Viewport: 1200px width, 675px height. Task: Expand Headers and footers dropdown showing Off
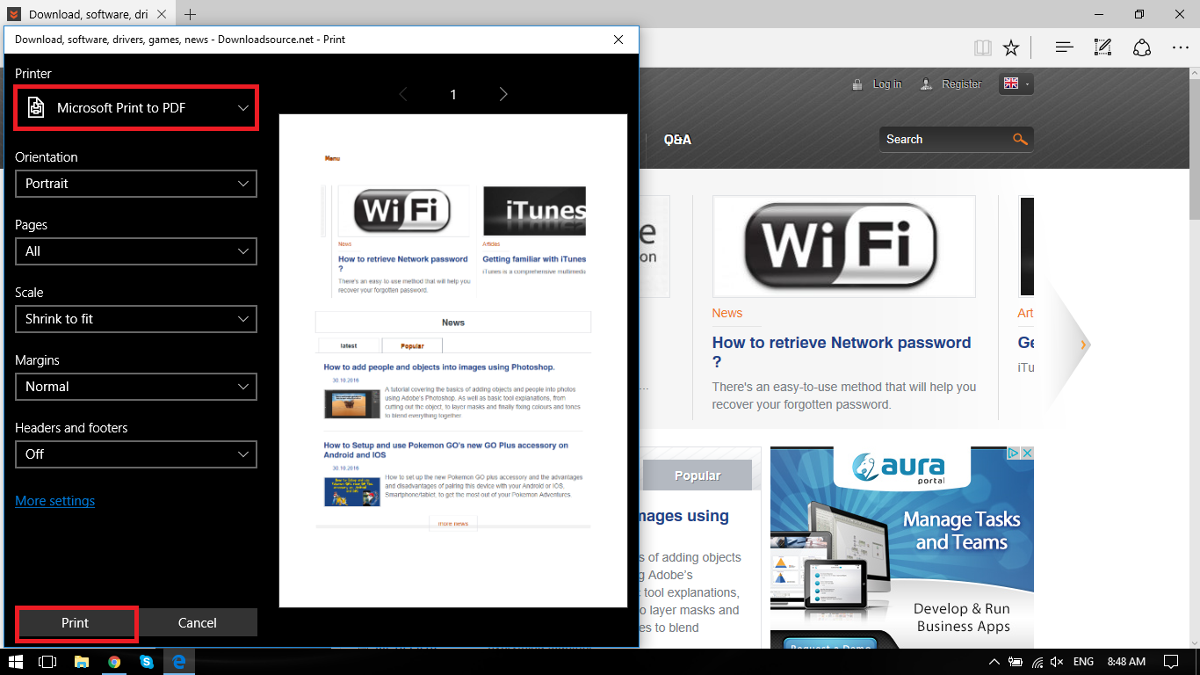point(136,454)
